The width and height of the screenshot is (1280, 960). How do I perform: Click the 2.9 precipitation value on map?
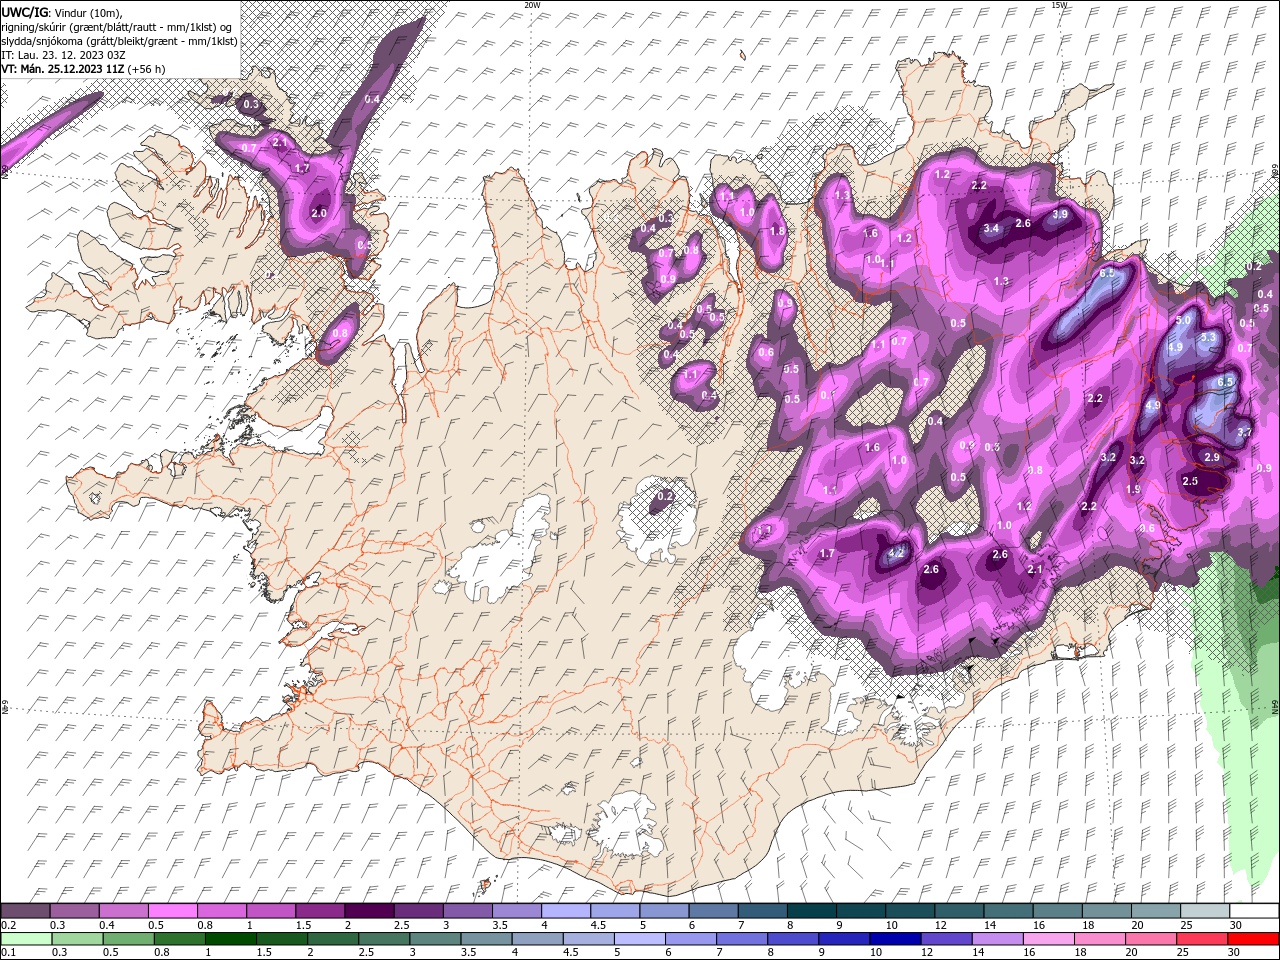[1212, 457]
